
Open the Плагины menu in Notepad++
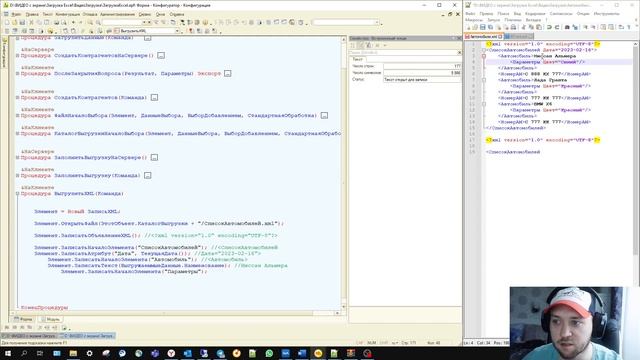[x=513, y=20]
